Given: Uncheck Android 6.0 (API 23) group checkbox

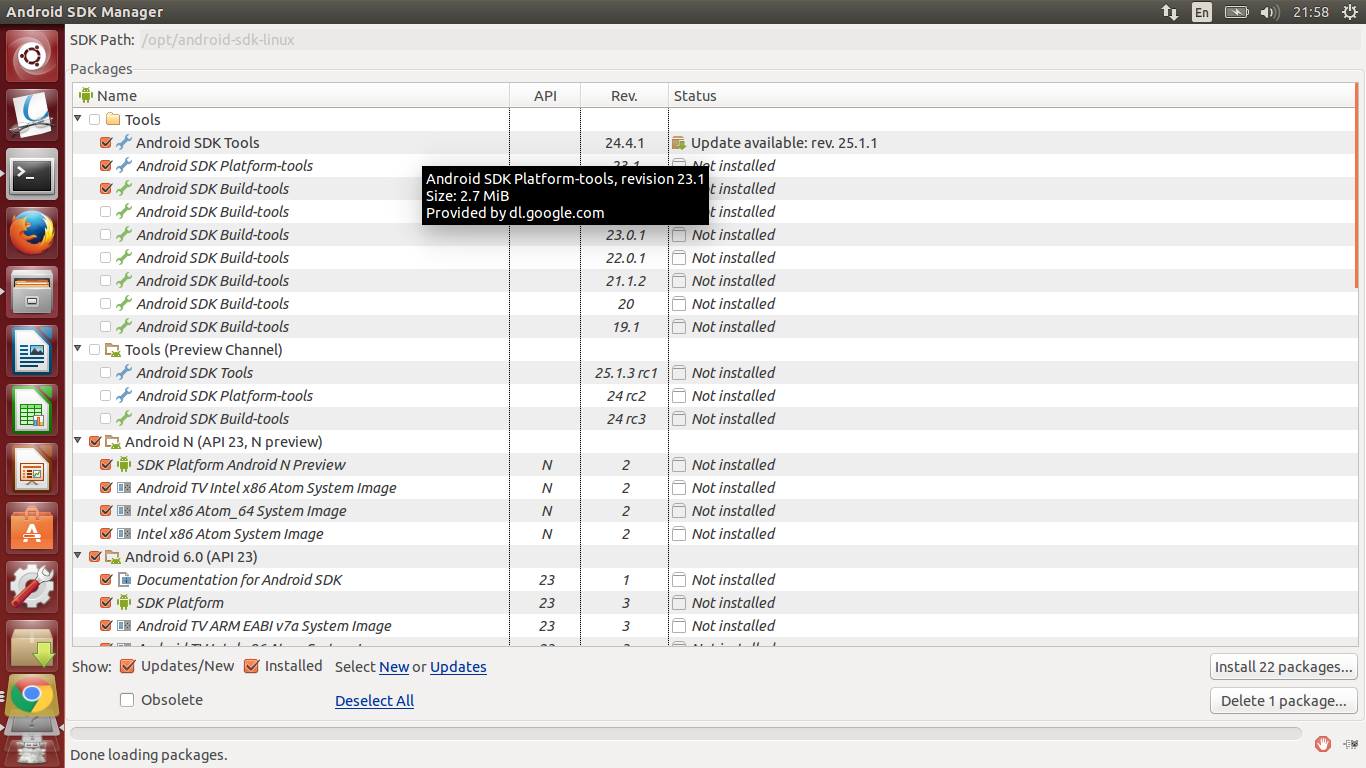Looking at the screenshot, I should pos(95,556).
